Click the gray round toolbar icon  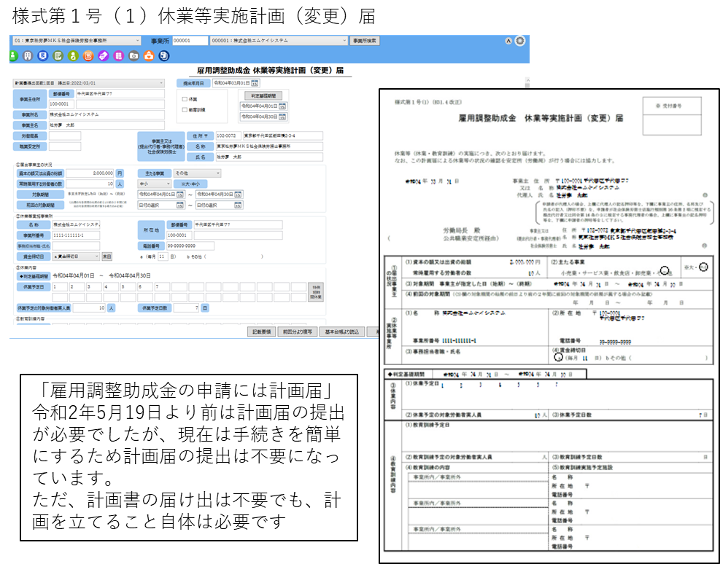[28, 56]
